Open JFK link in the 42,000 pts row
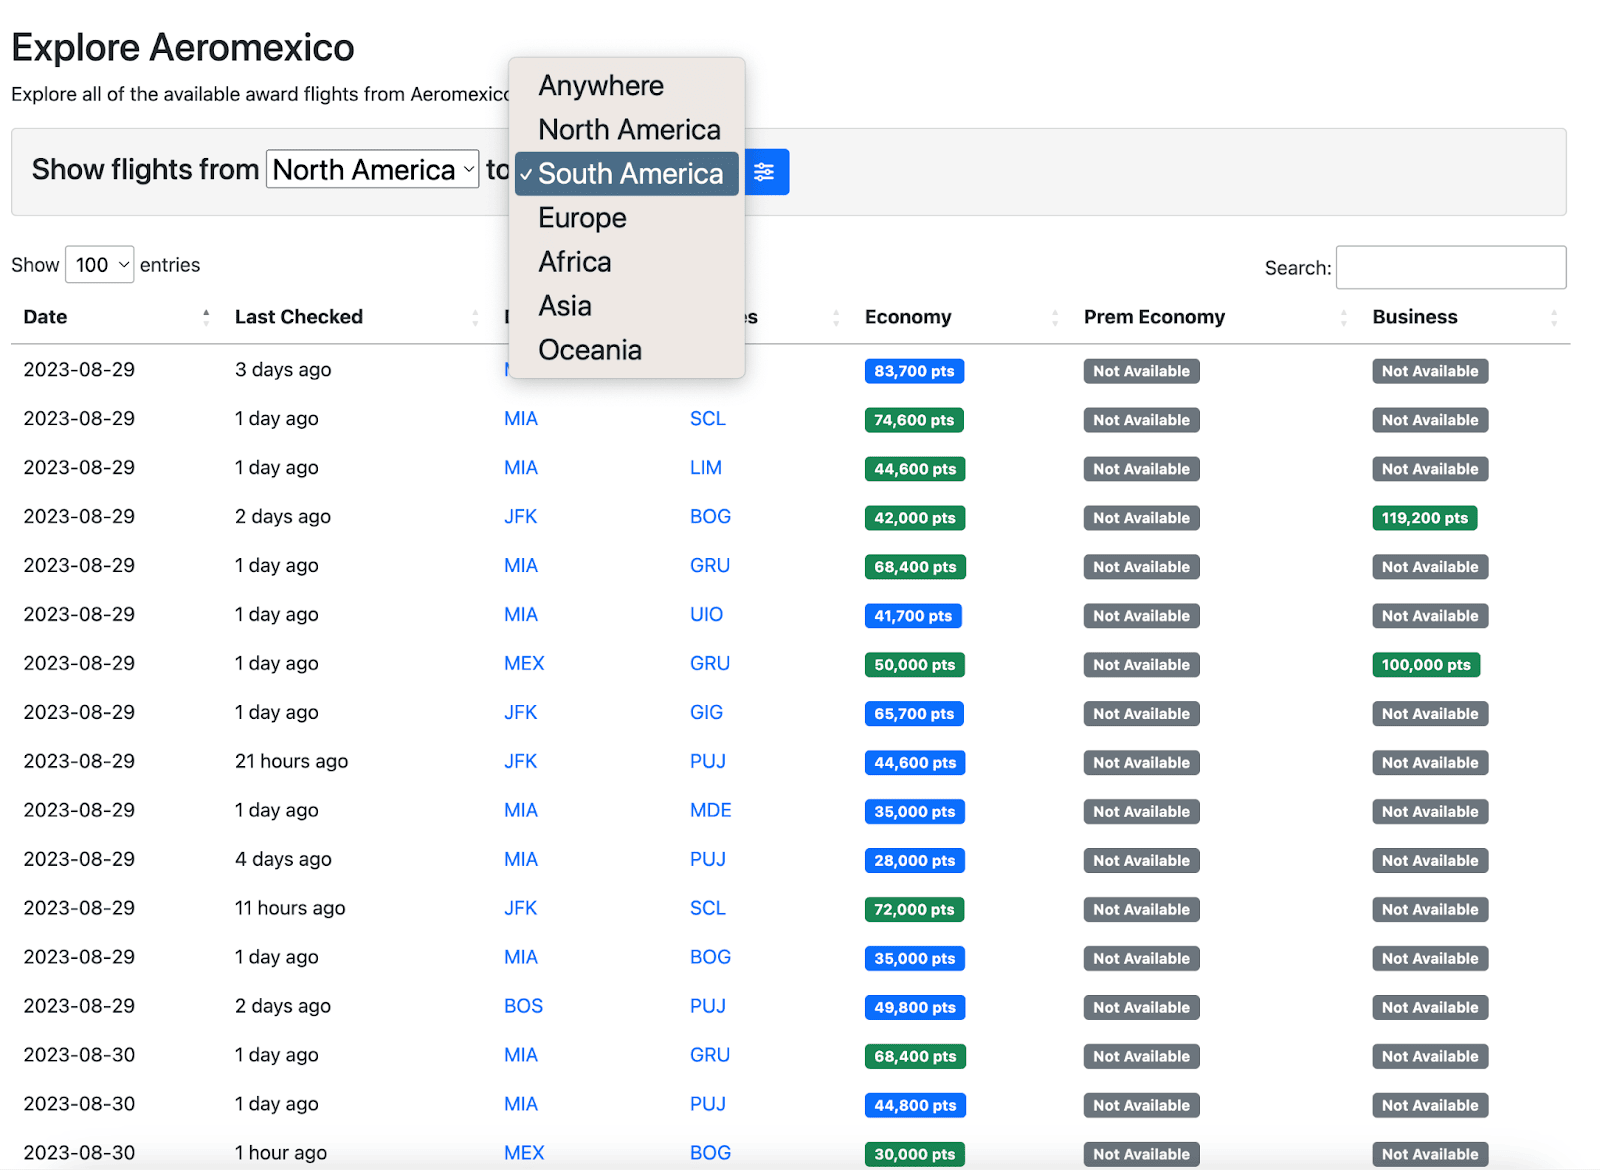 tap(520, 517)
